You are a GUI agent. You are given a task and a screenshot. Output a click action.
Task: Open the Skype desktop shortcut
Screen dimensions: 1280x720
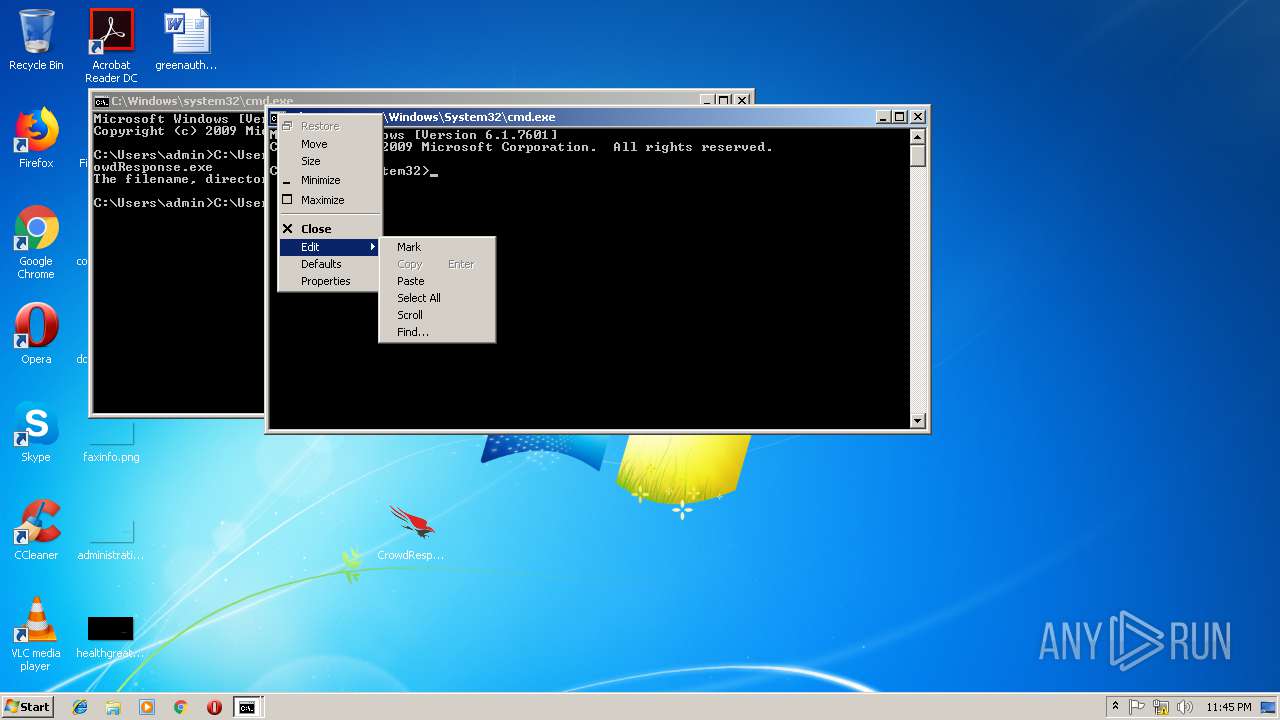coord(36,432)
